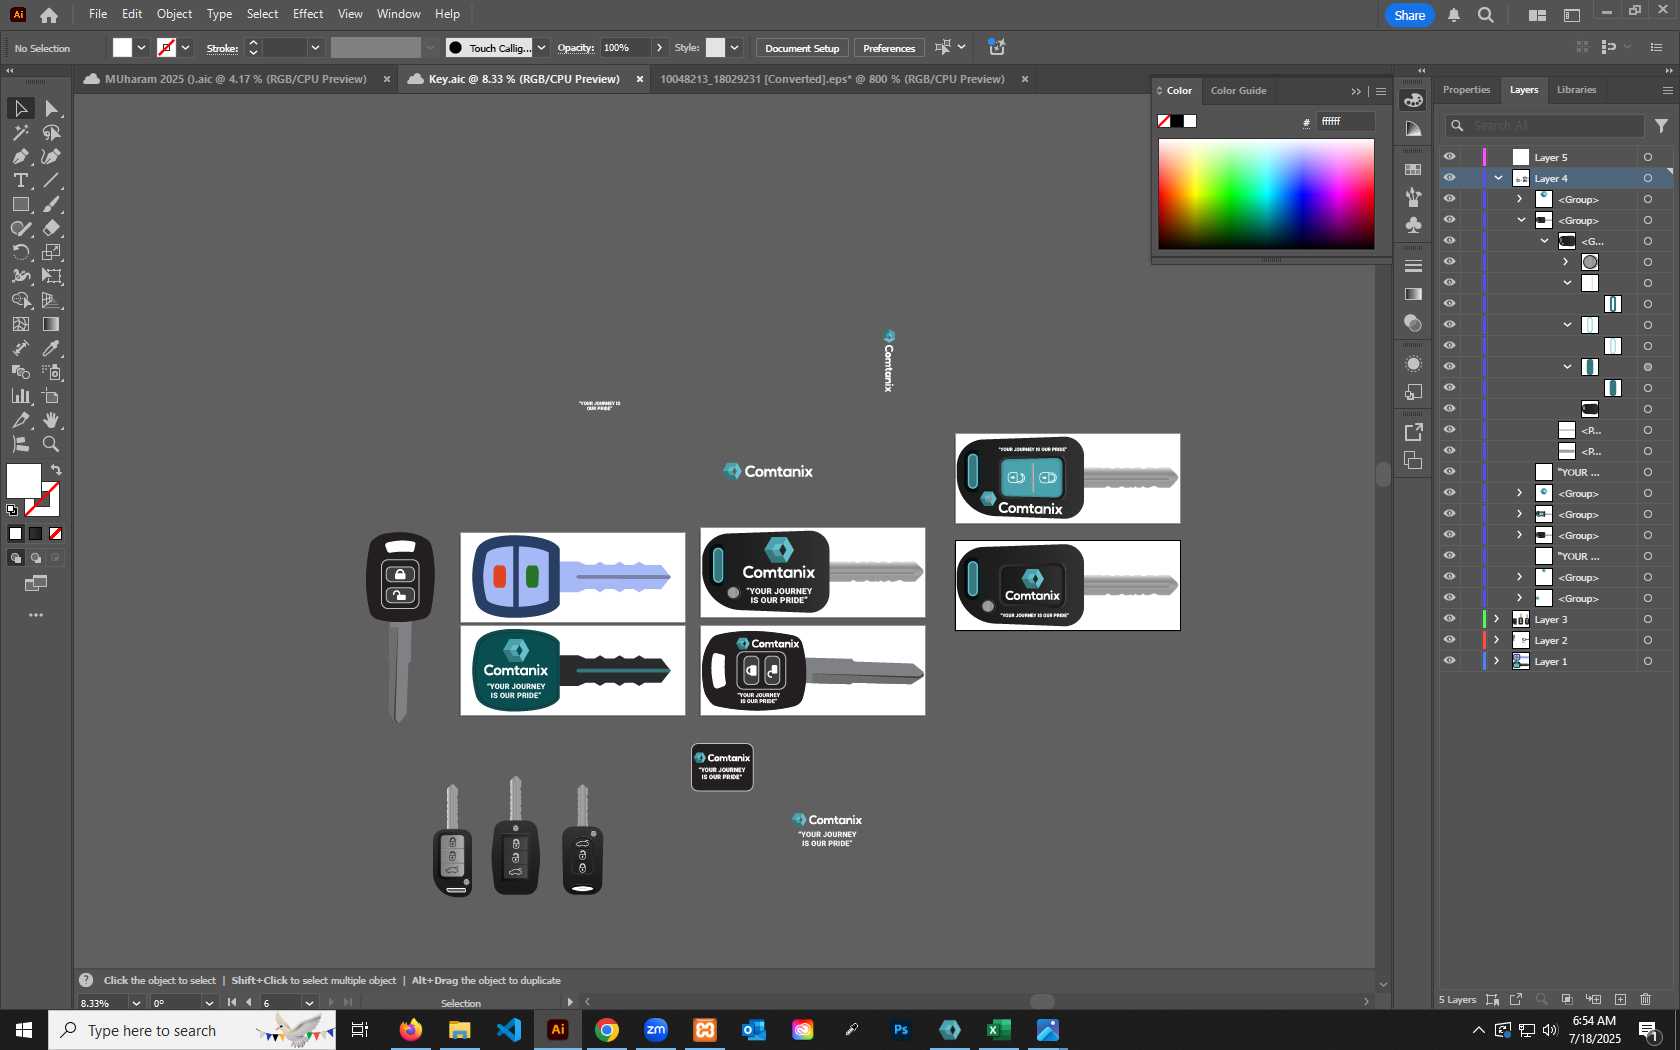
Task: Switch to MUharam 2025 document tab
Action: click(x=235, y=79)
